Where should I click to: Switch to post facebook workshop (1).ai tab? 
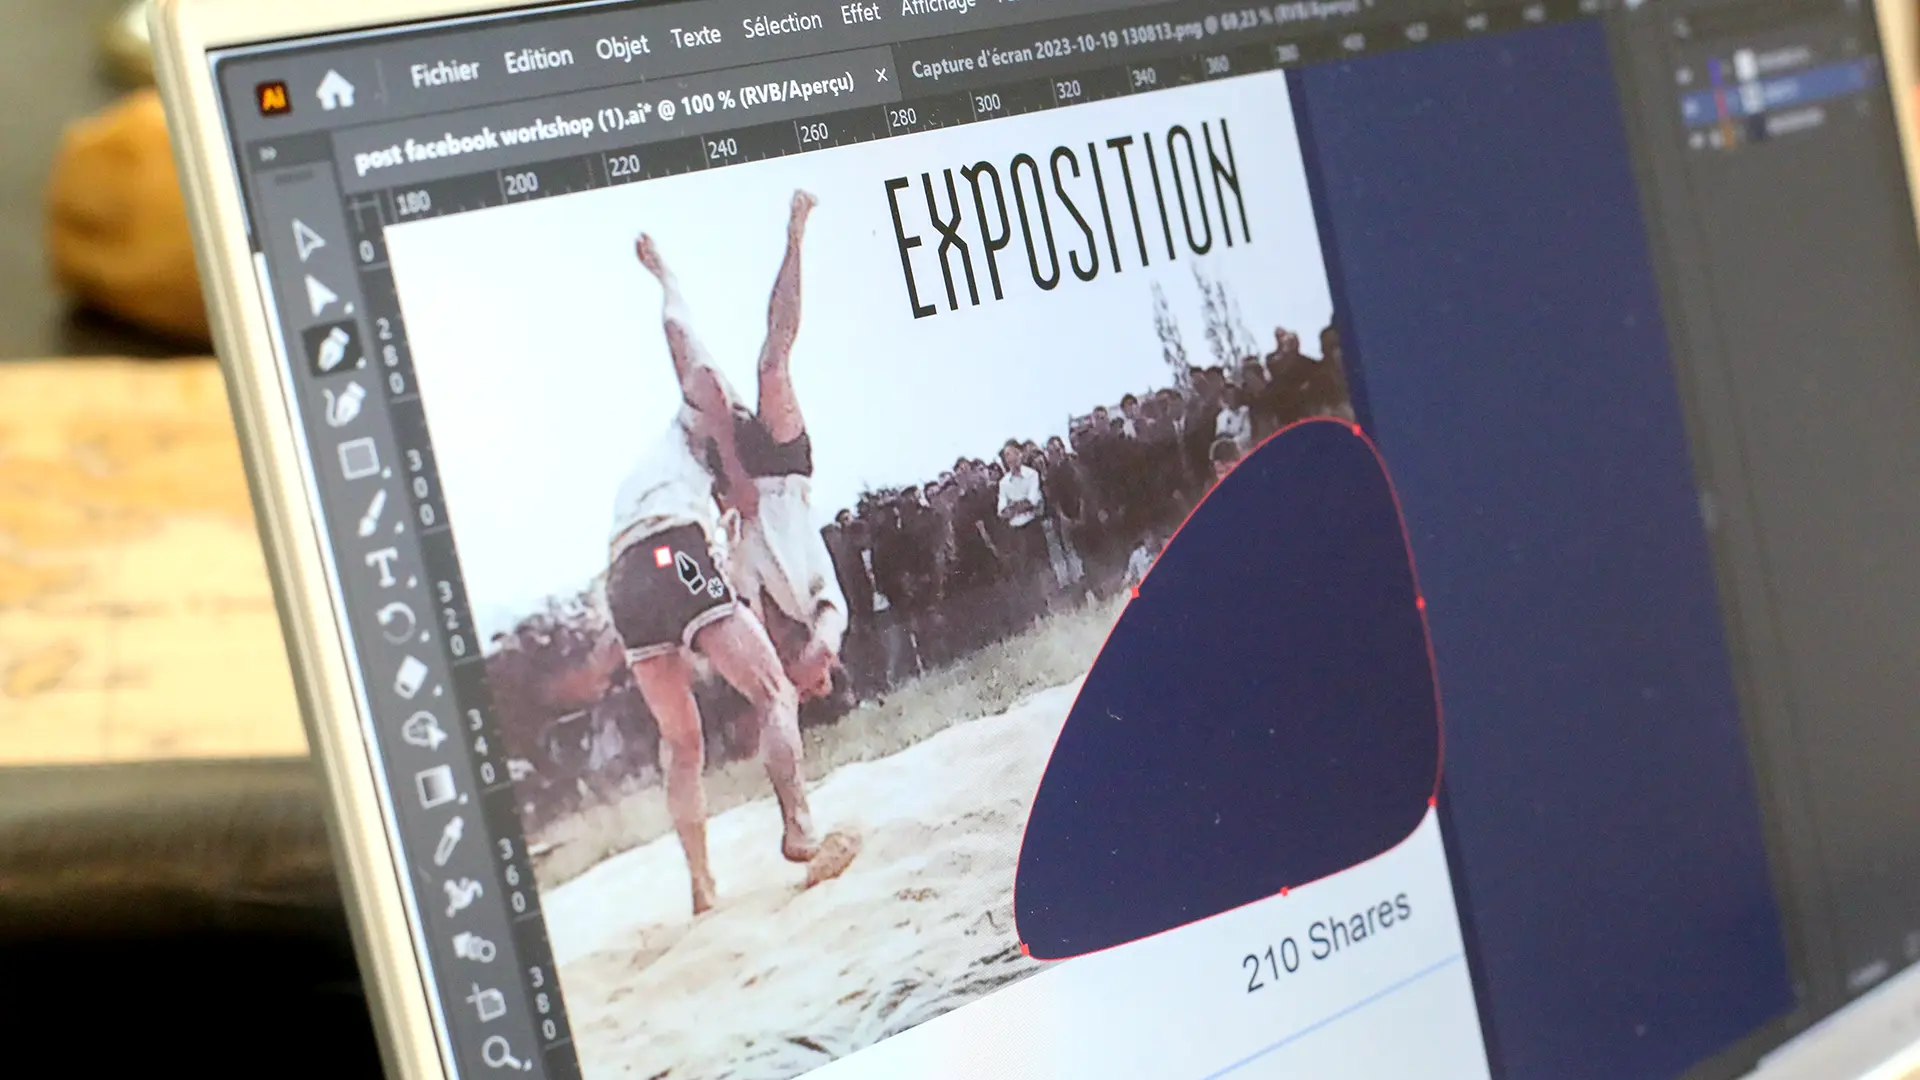[x=604, y=122]
